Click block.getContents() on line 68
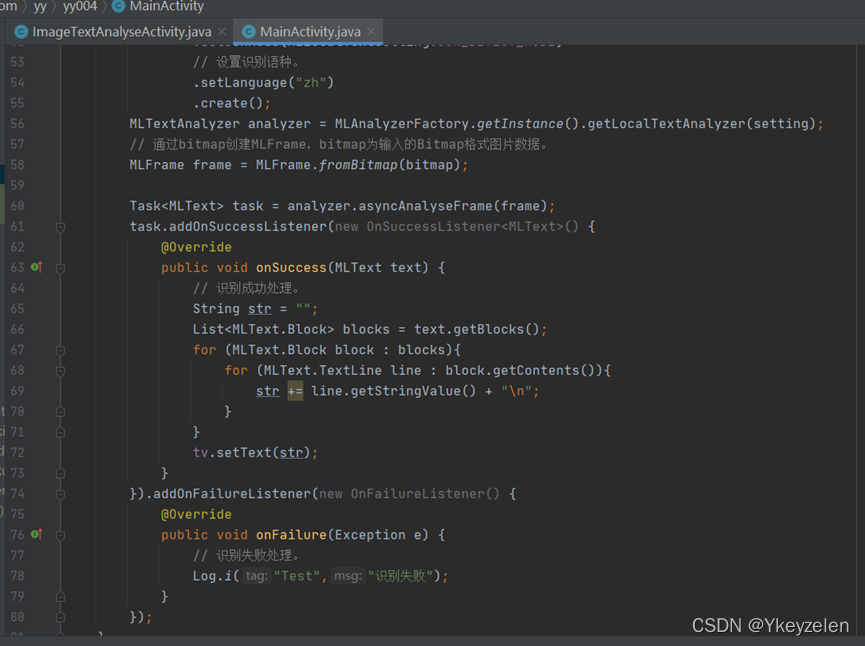The width and height of the screenshot is (865, 646). tap(520, 370)
